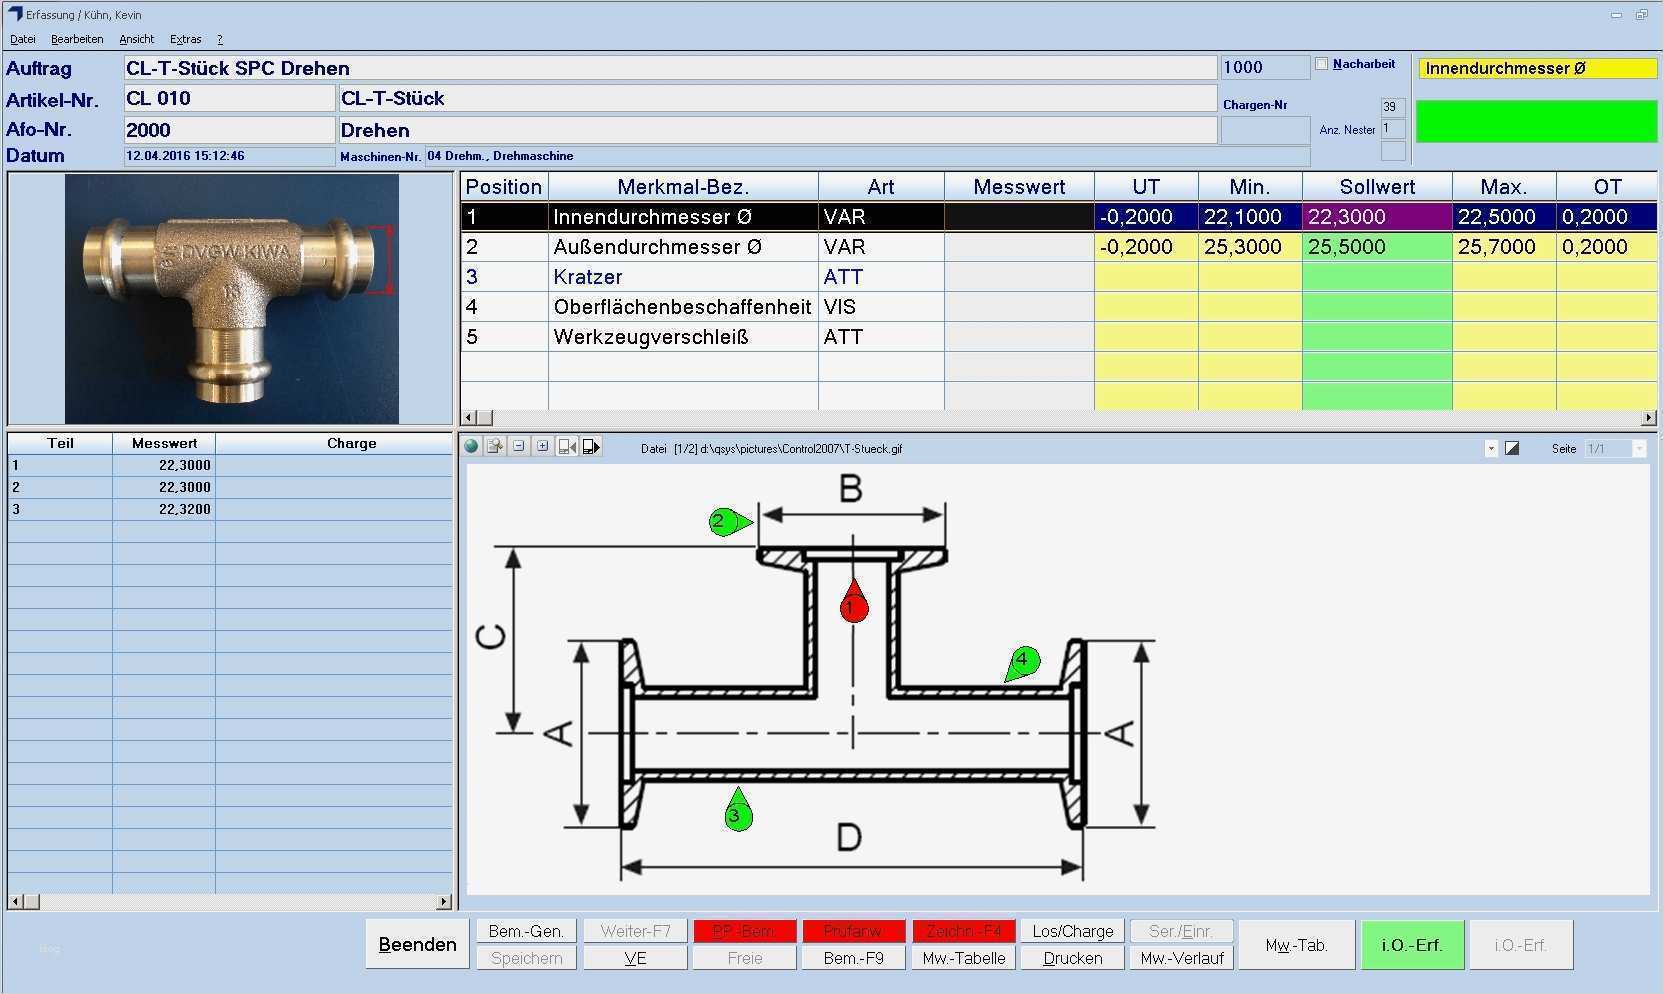This screenshot has height=994, width=1663.
Task: Zoom in the drawing with plus icon
Action: pyautogui.click(x=542, y=447)
